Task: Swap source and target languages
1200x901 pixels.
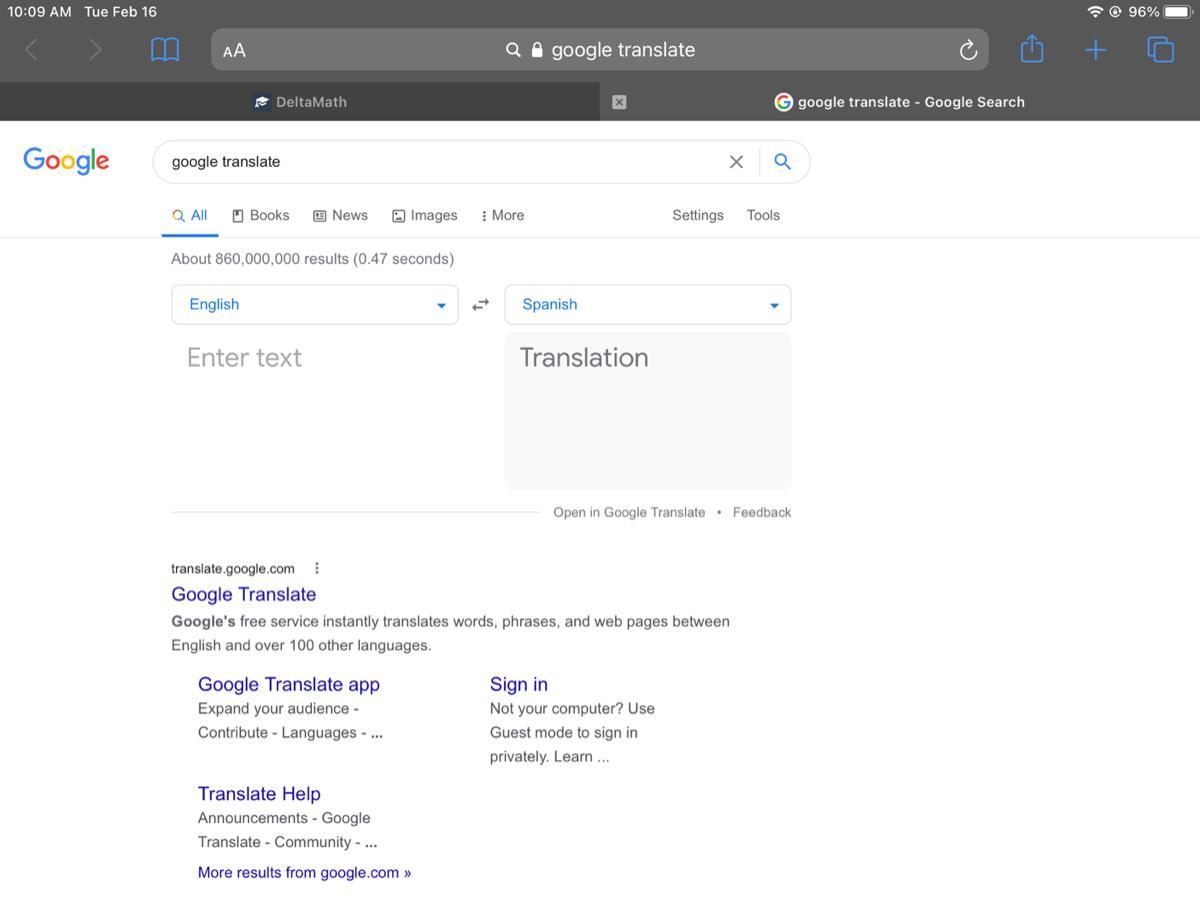Action: coord(481,305)
